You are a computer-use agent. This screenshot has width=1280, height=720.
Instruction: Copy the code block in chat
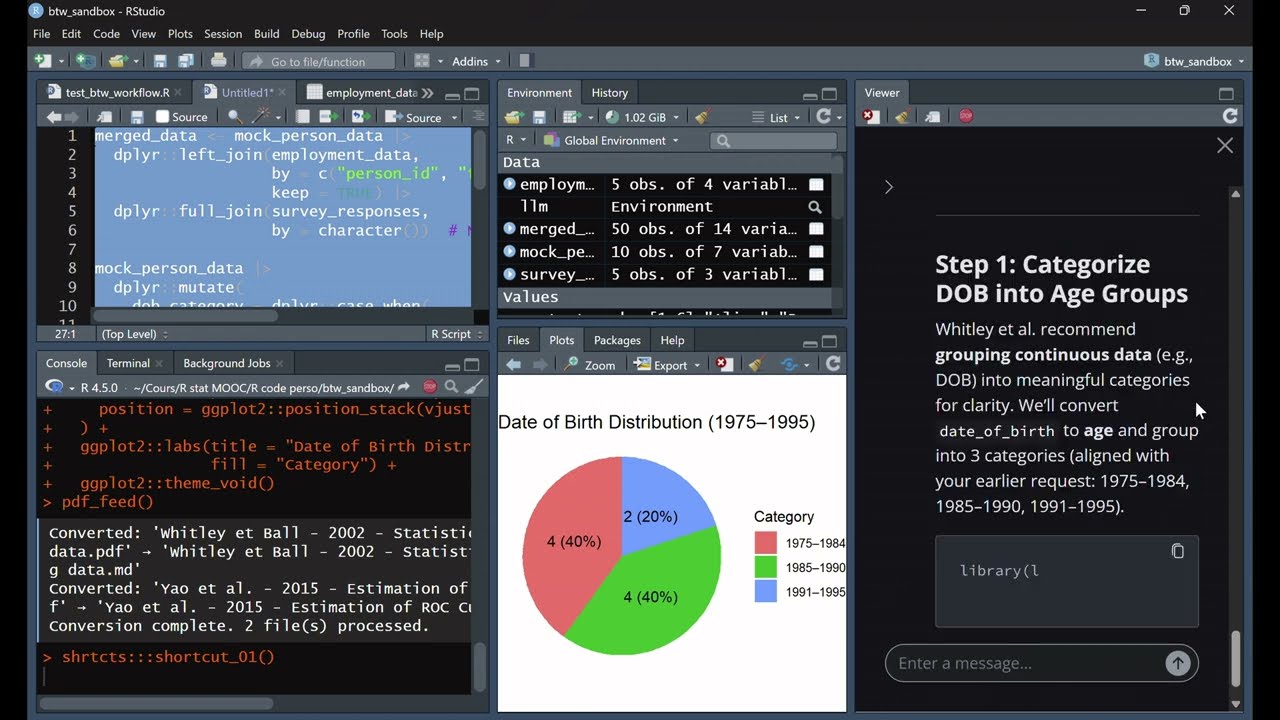[x=1178, y=551]
